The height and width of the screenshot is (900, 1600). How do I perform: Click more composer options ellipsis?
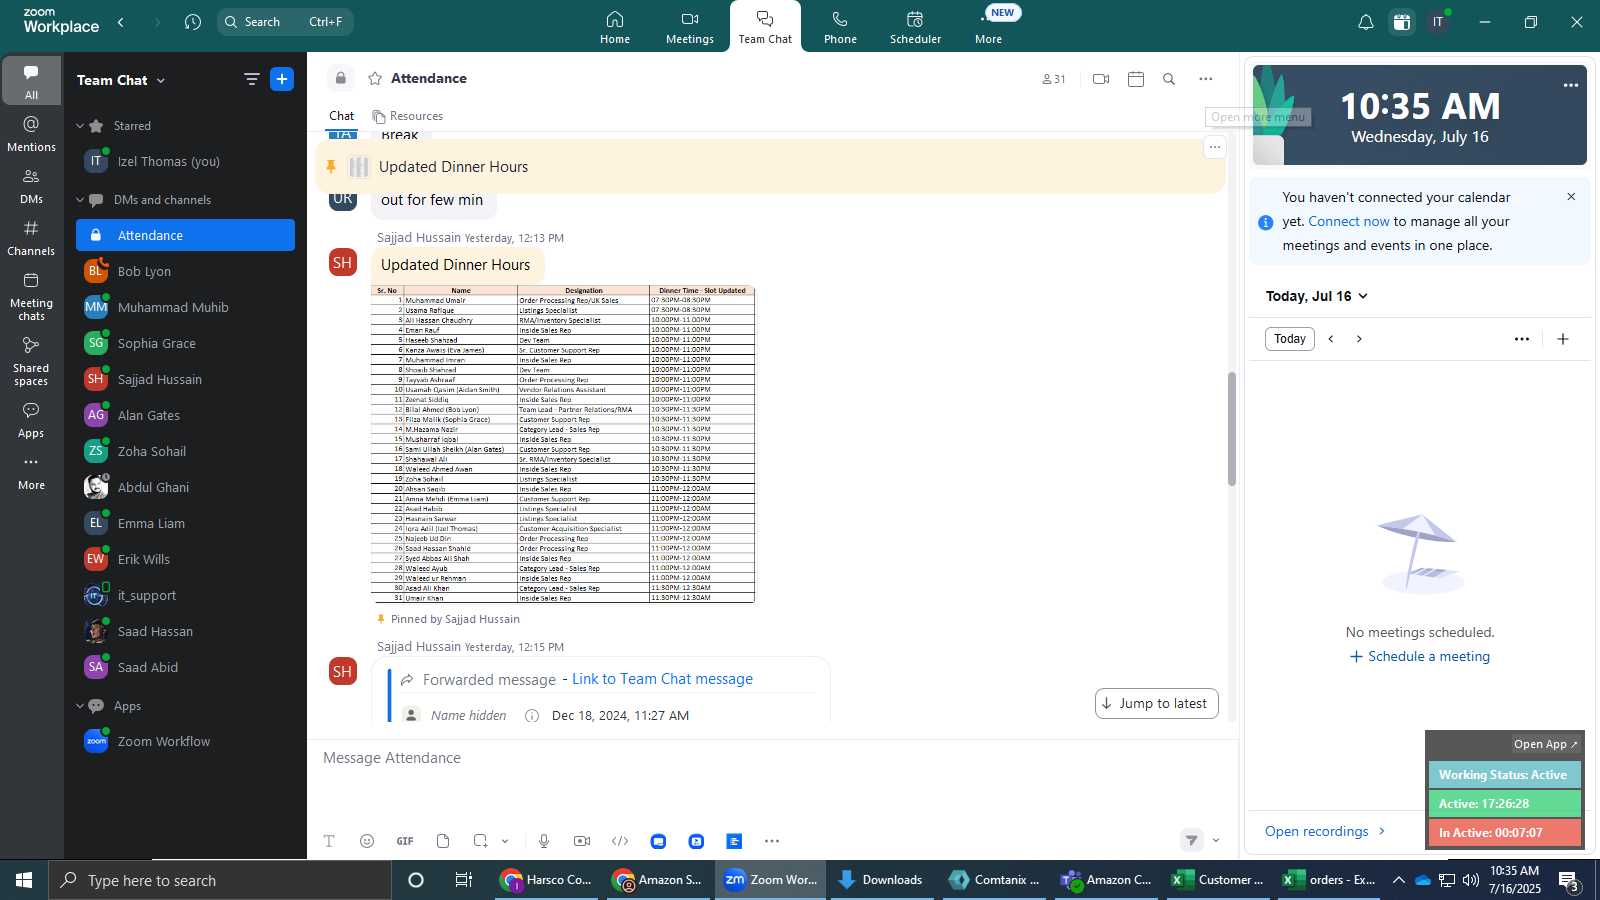tap(772, 841)
